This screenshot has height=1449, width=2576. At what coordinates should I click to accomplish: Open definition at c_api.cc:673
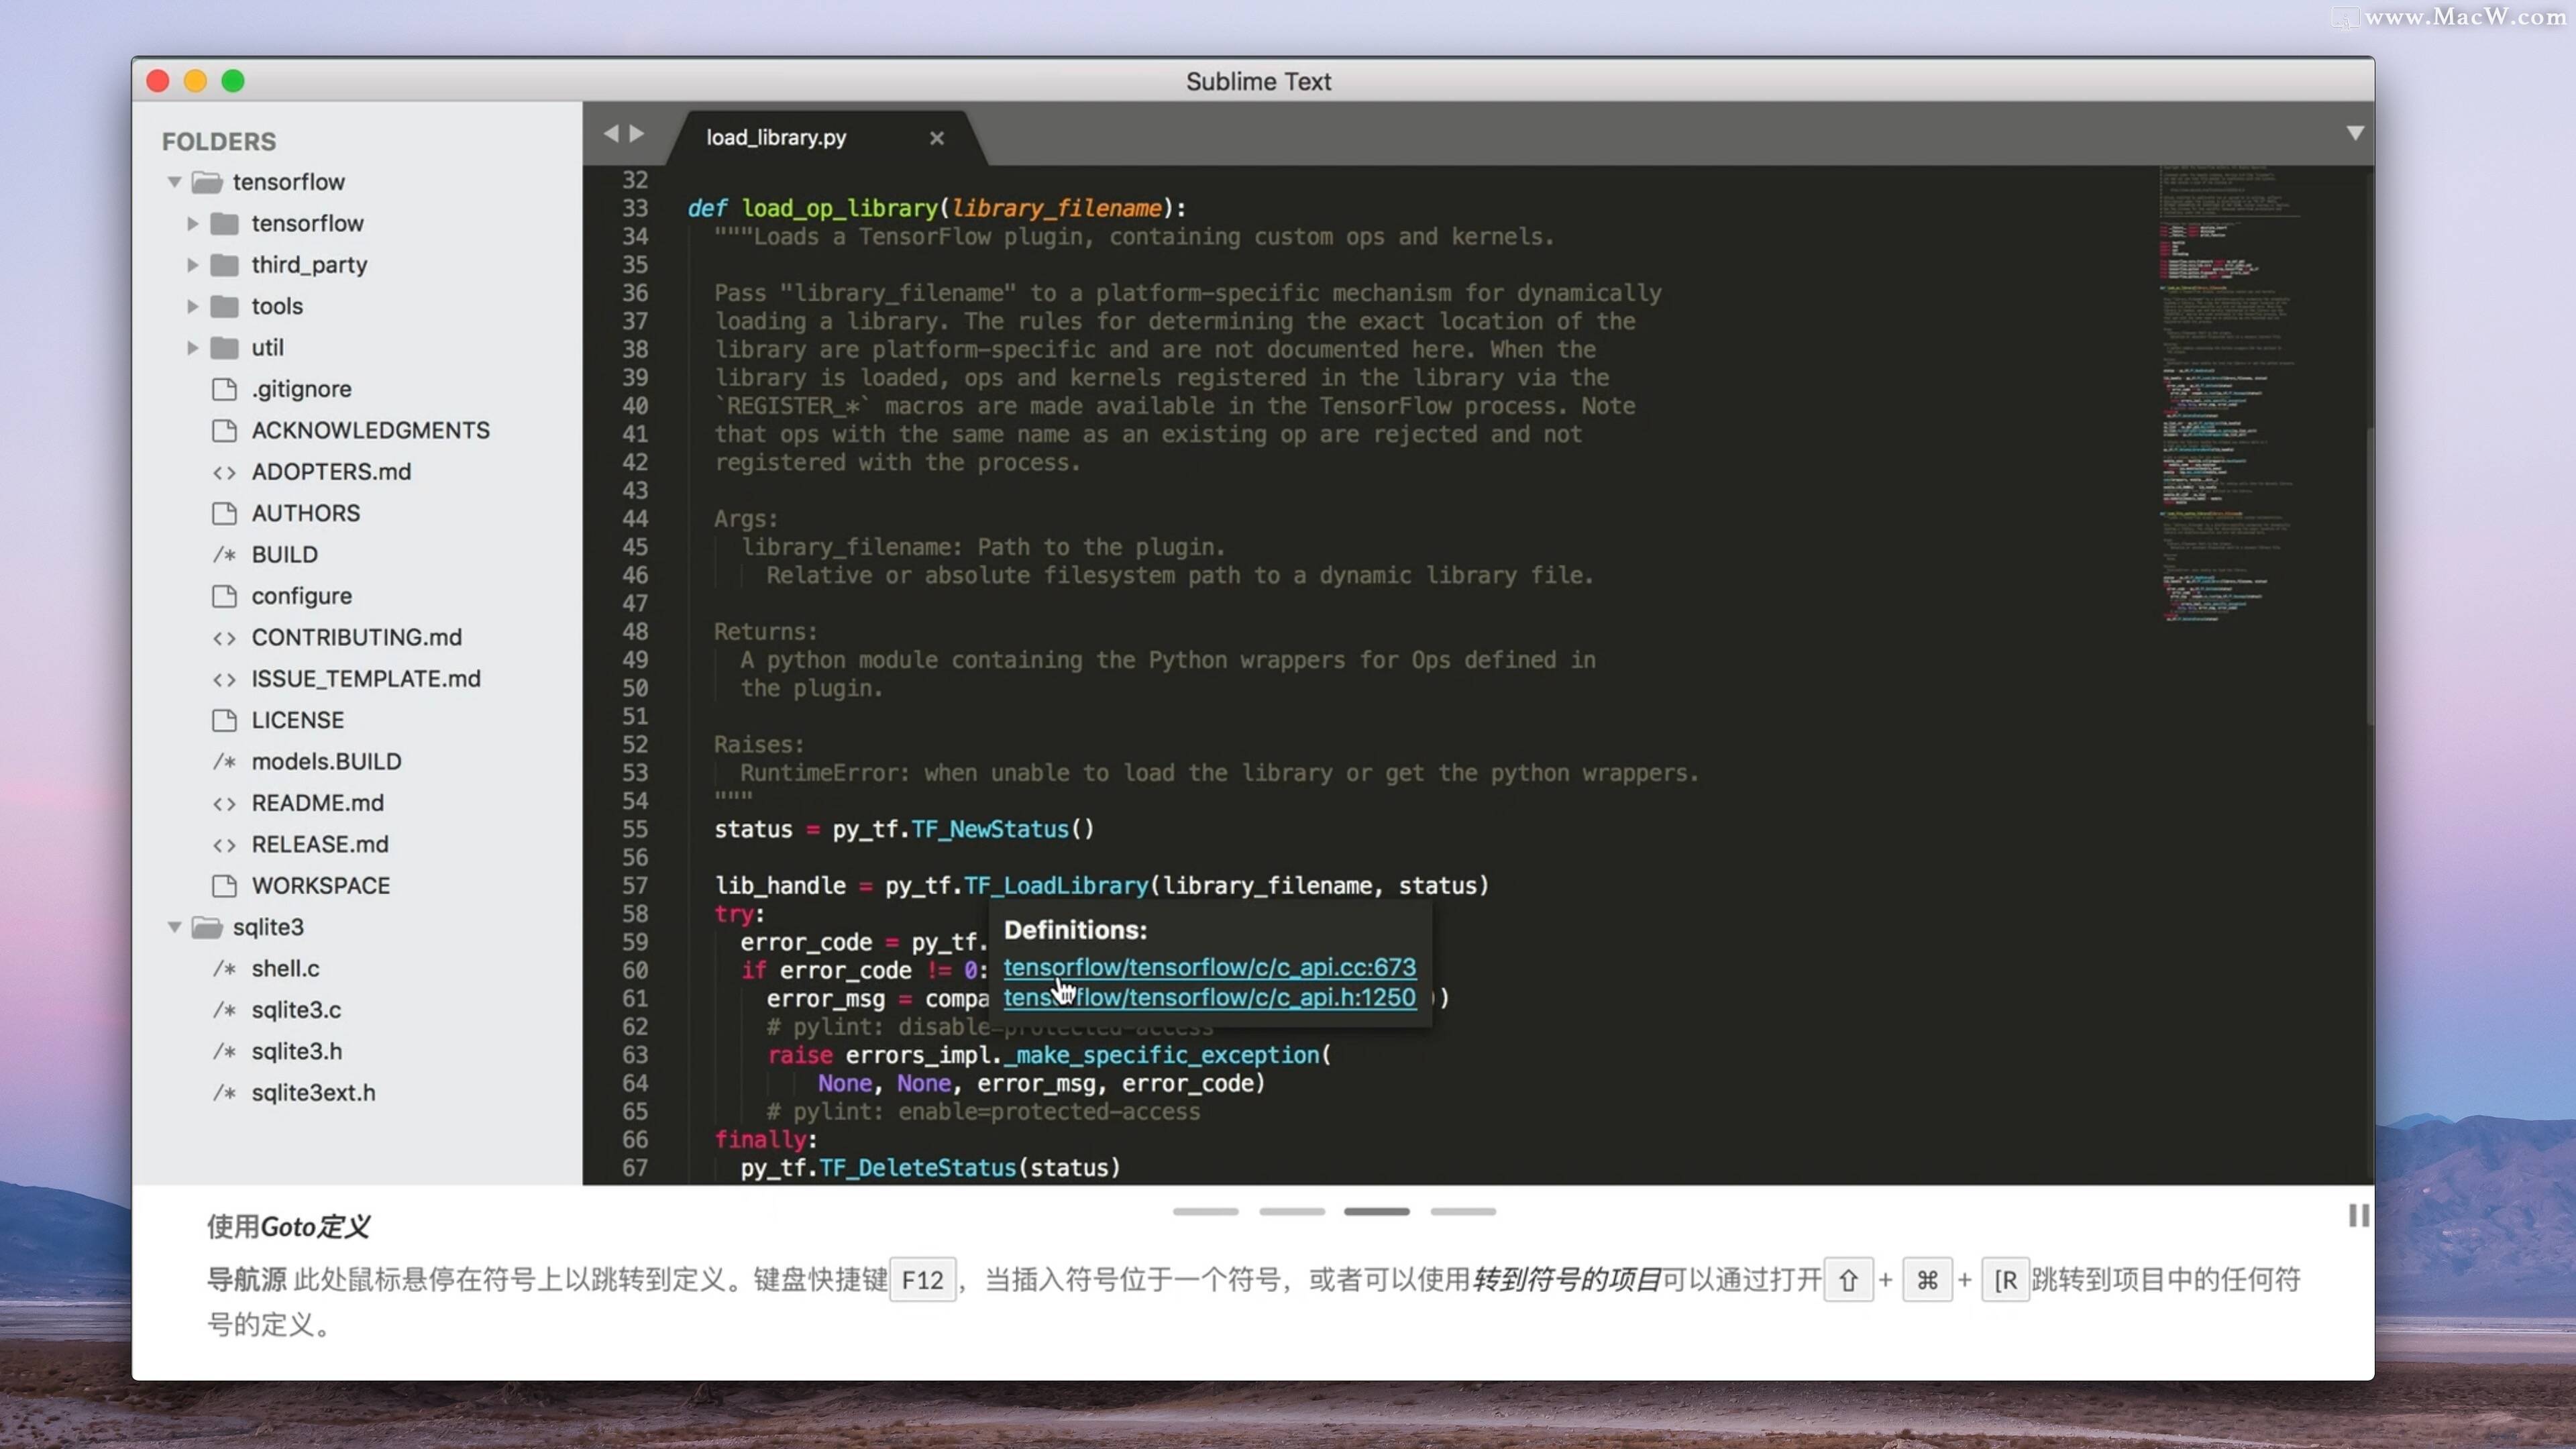click(x=1209, y=967)
